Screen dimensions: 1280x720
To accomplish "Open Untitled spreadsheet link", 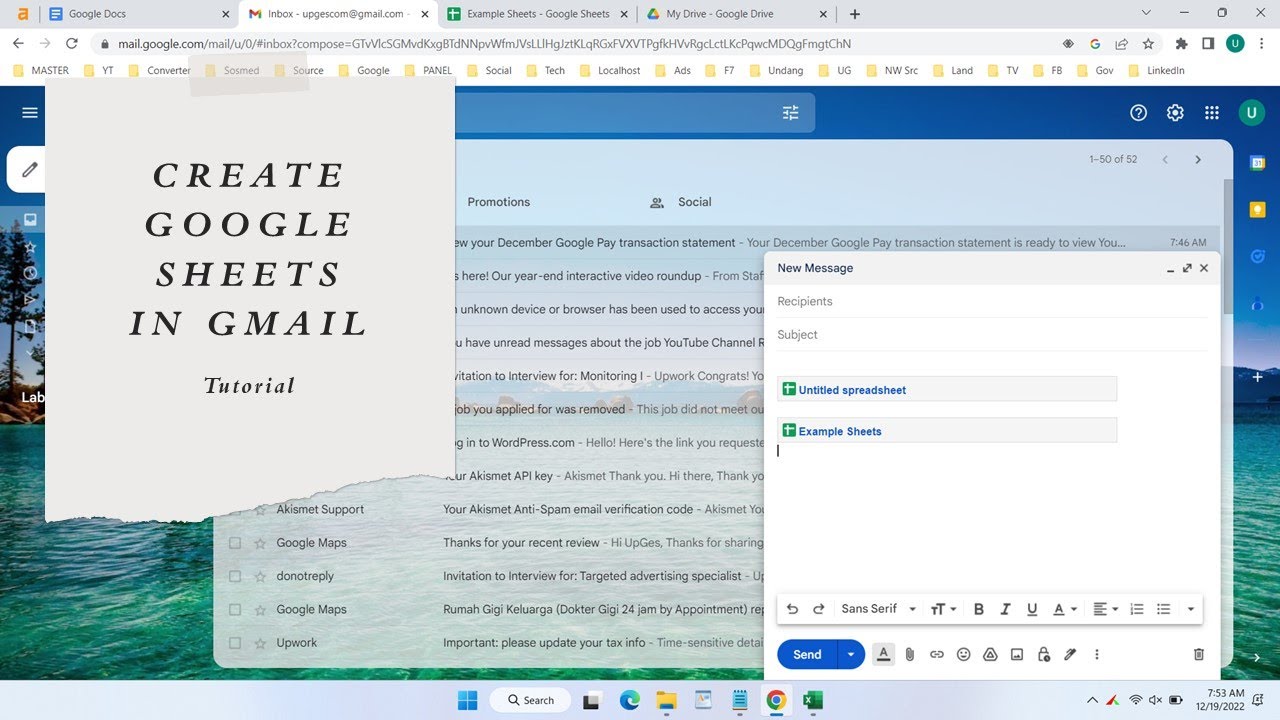I will click(x=852, y=390).
